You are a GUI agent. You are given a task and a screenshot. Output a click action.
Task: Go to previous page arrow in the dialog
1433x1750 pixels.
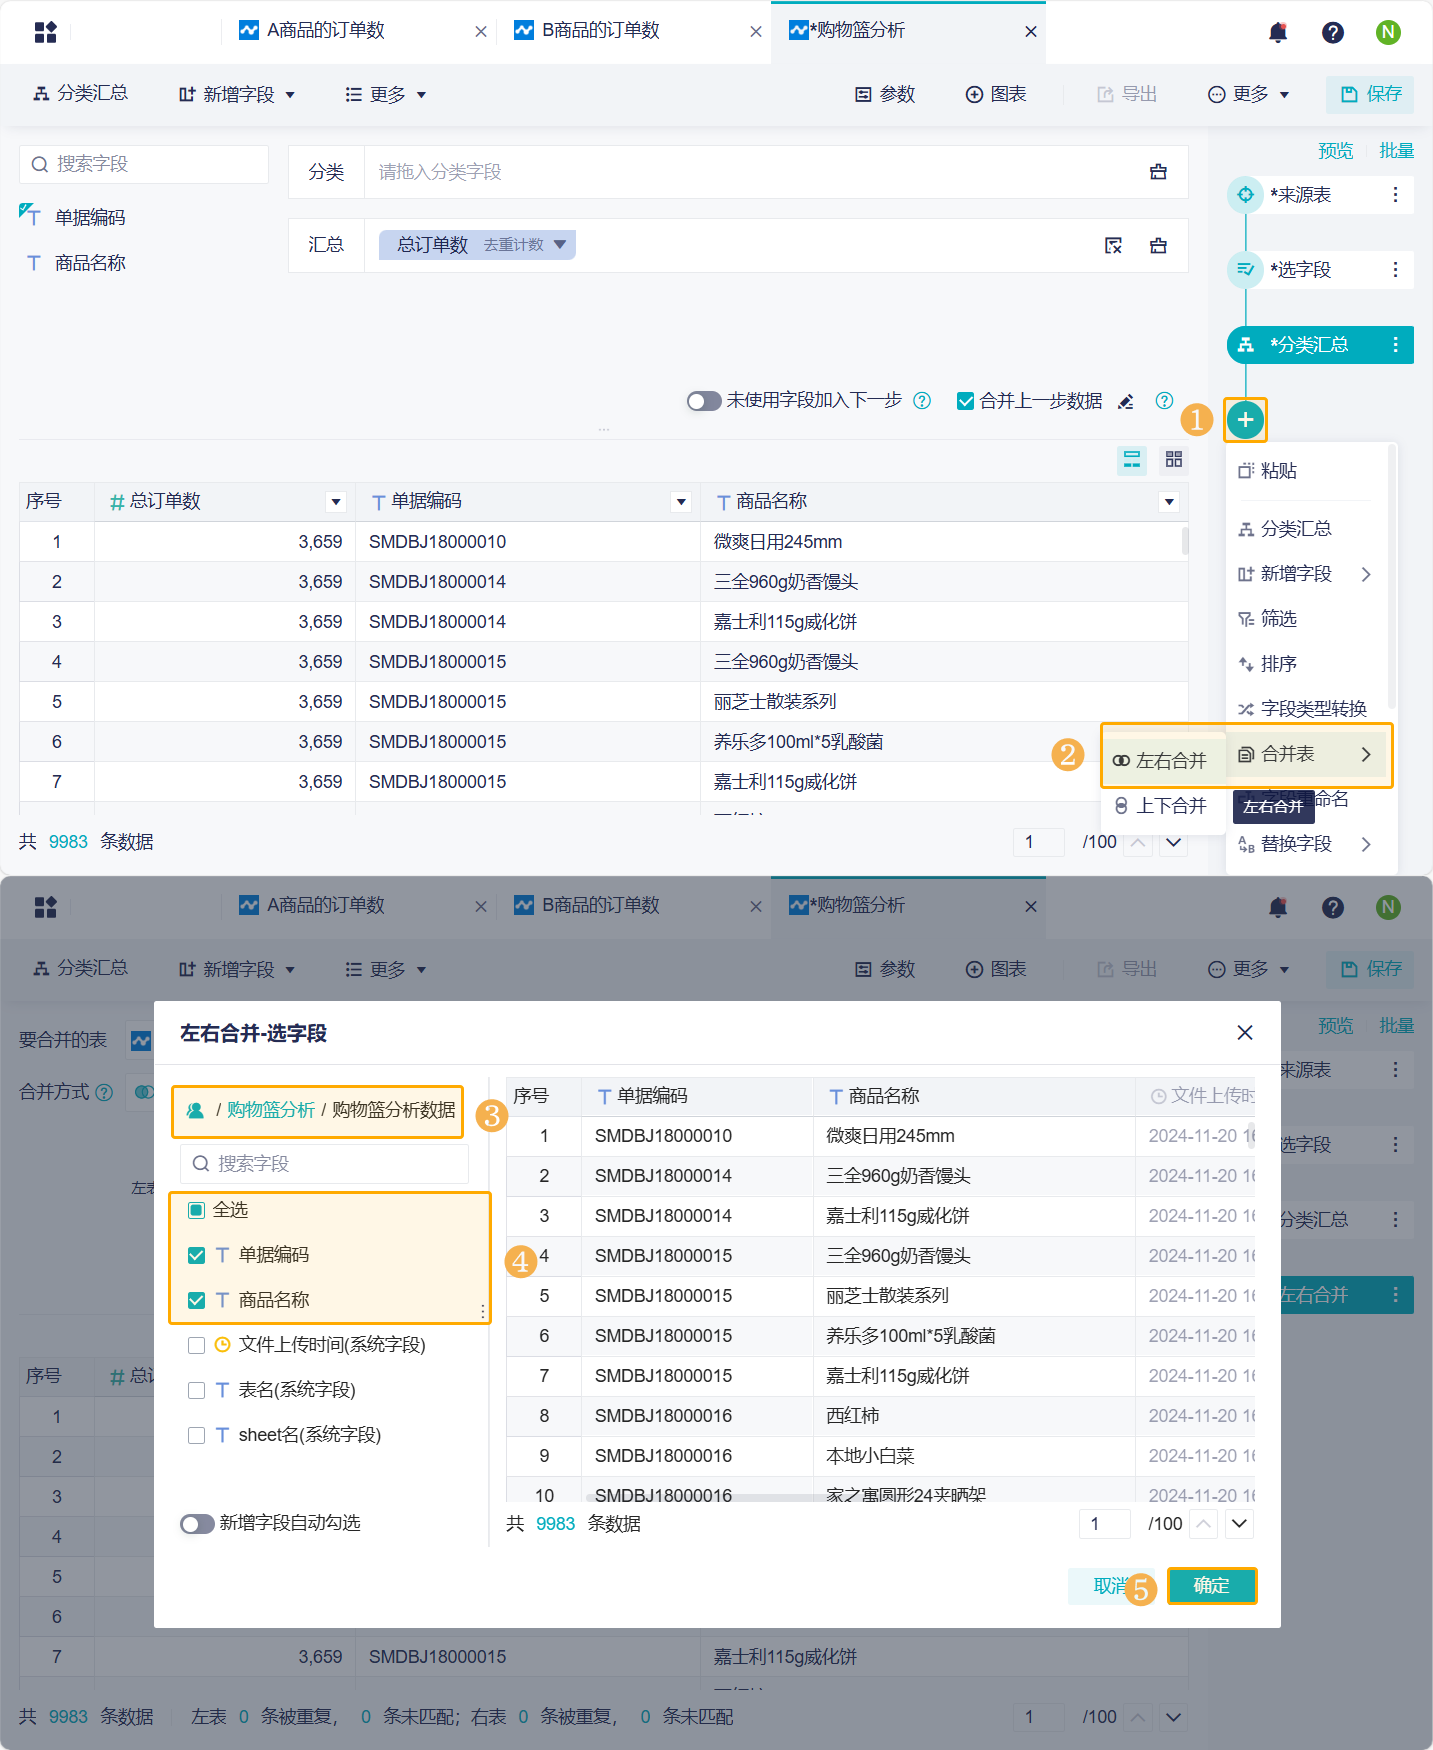point(1204,1524)
